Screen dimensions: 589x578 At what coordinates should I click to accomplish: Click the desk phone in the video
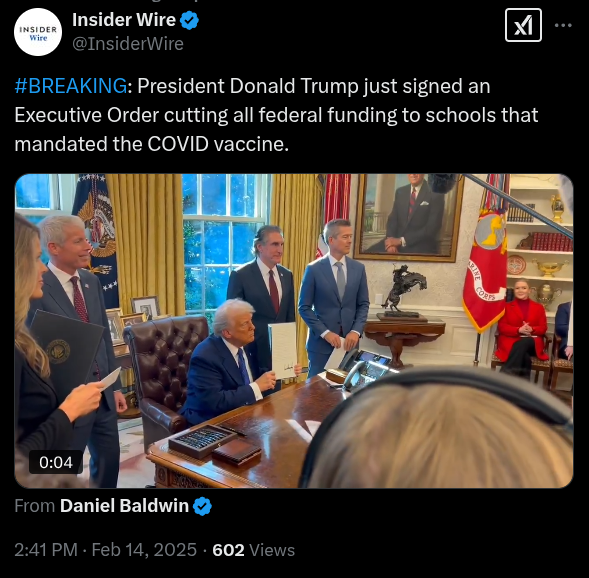point(366,370)
